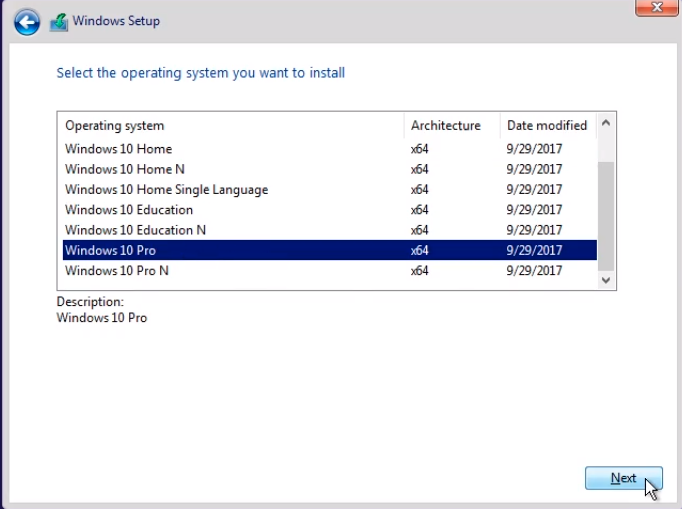The width and height of the screenshot is (682, 509).
Task: Click the scrollbar track above the thumb
Action: tap(605, 147)
